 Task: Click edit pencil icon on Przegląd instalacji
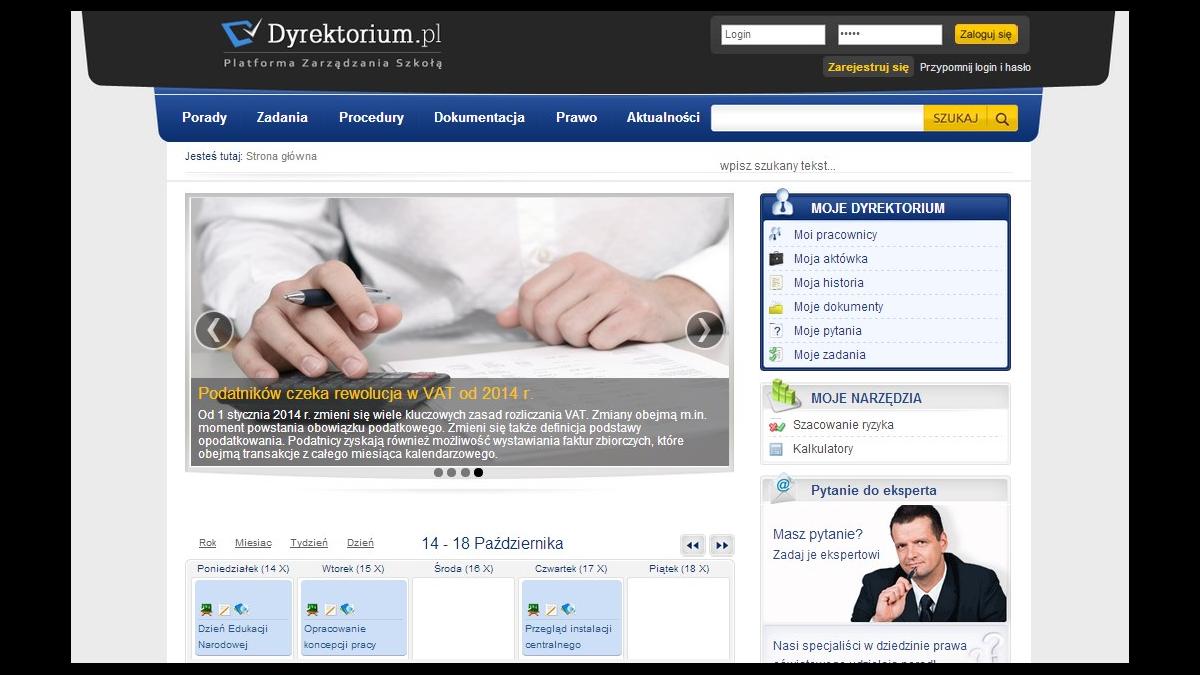[551, 609]
